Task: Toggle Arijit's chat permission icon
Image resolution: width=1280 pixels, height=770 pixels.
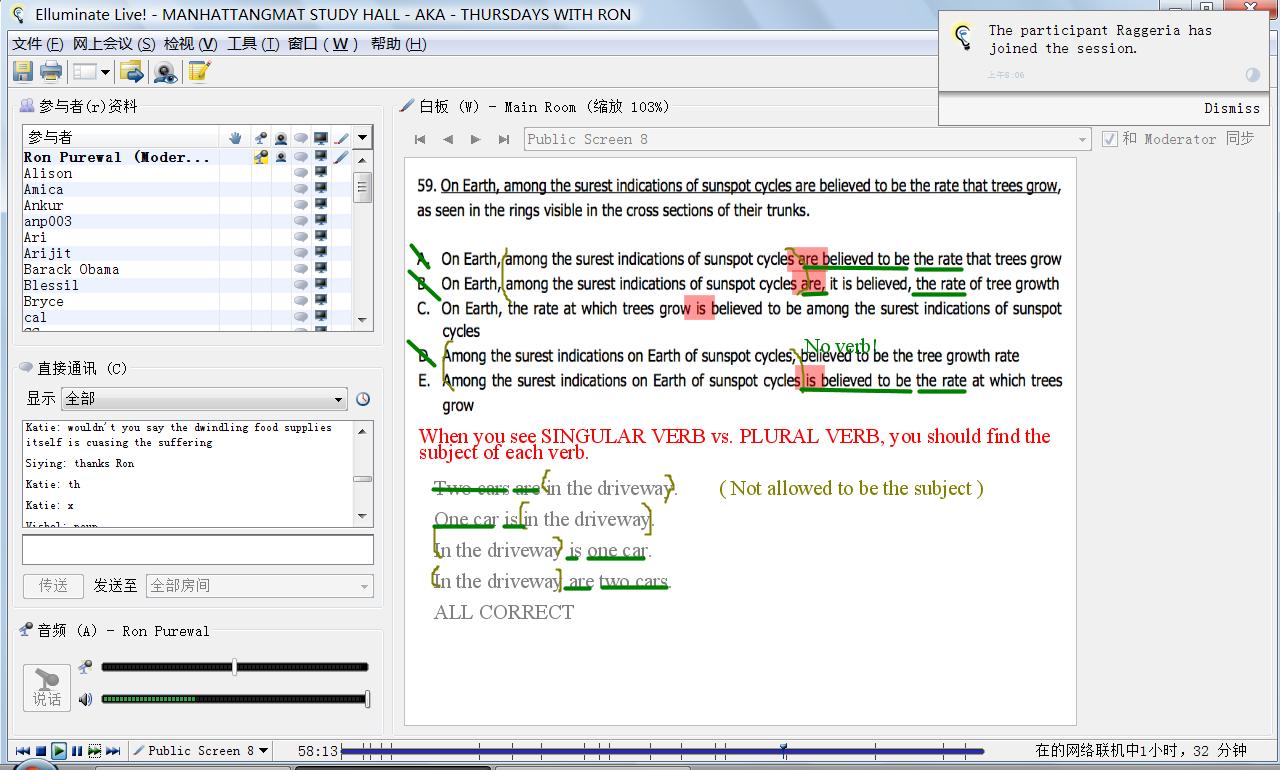Action: (300, 253)
